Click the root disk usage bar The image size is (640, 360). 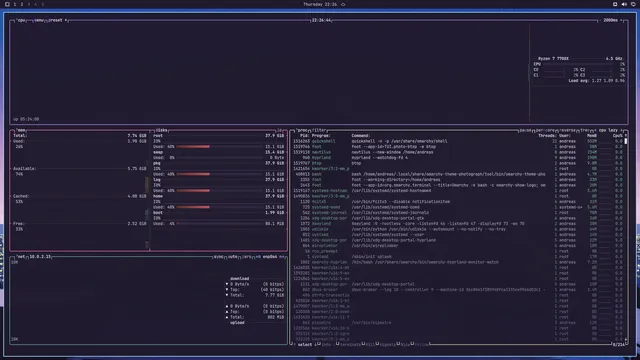(219, 147)
